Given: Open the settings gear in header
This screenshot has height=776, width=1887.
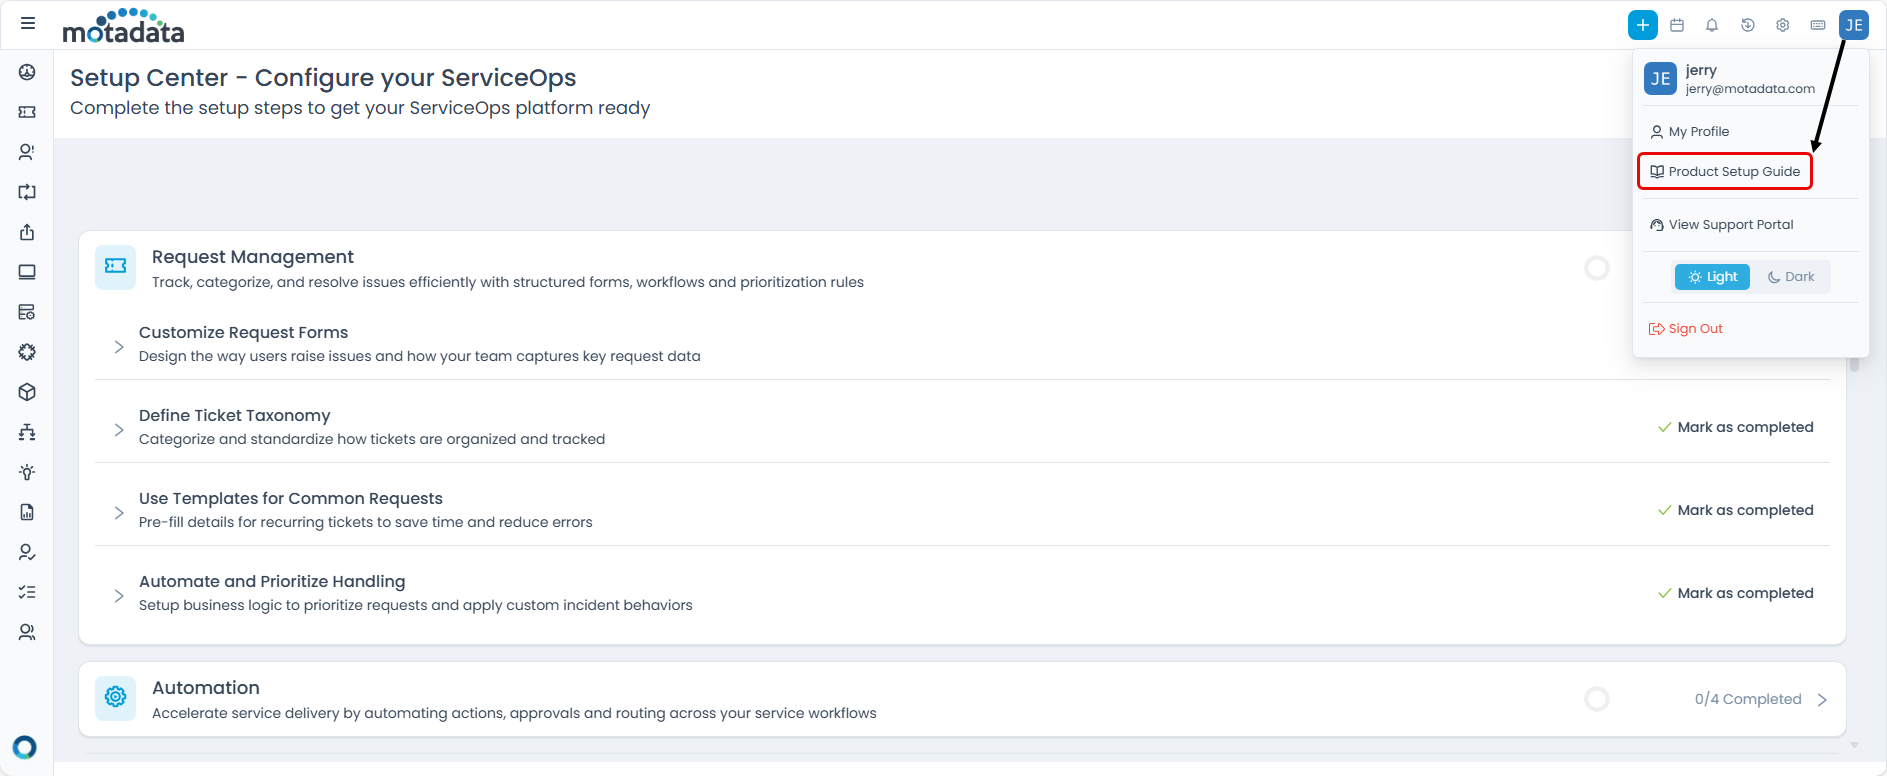Looking at the screenshot, I should (x=1782, y=25).
